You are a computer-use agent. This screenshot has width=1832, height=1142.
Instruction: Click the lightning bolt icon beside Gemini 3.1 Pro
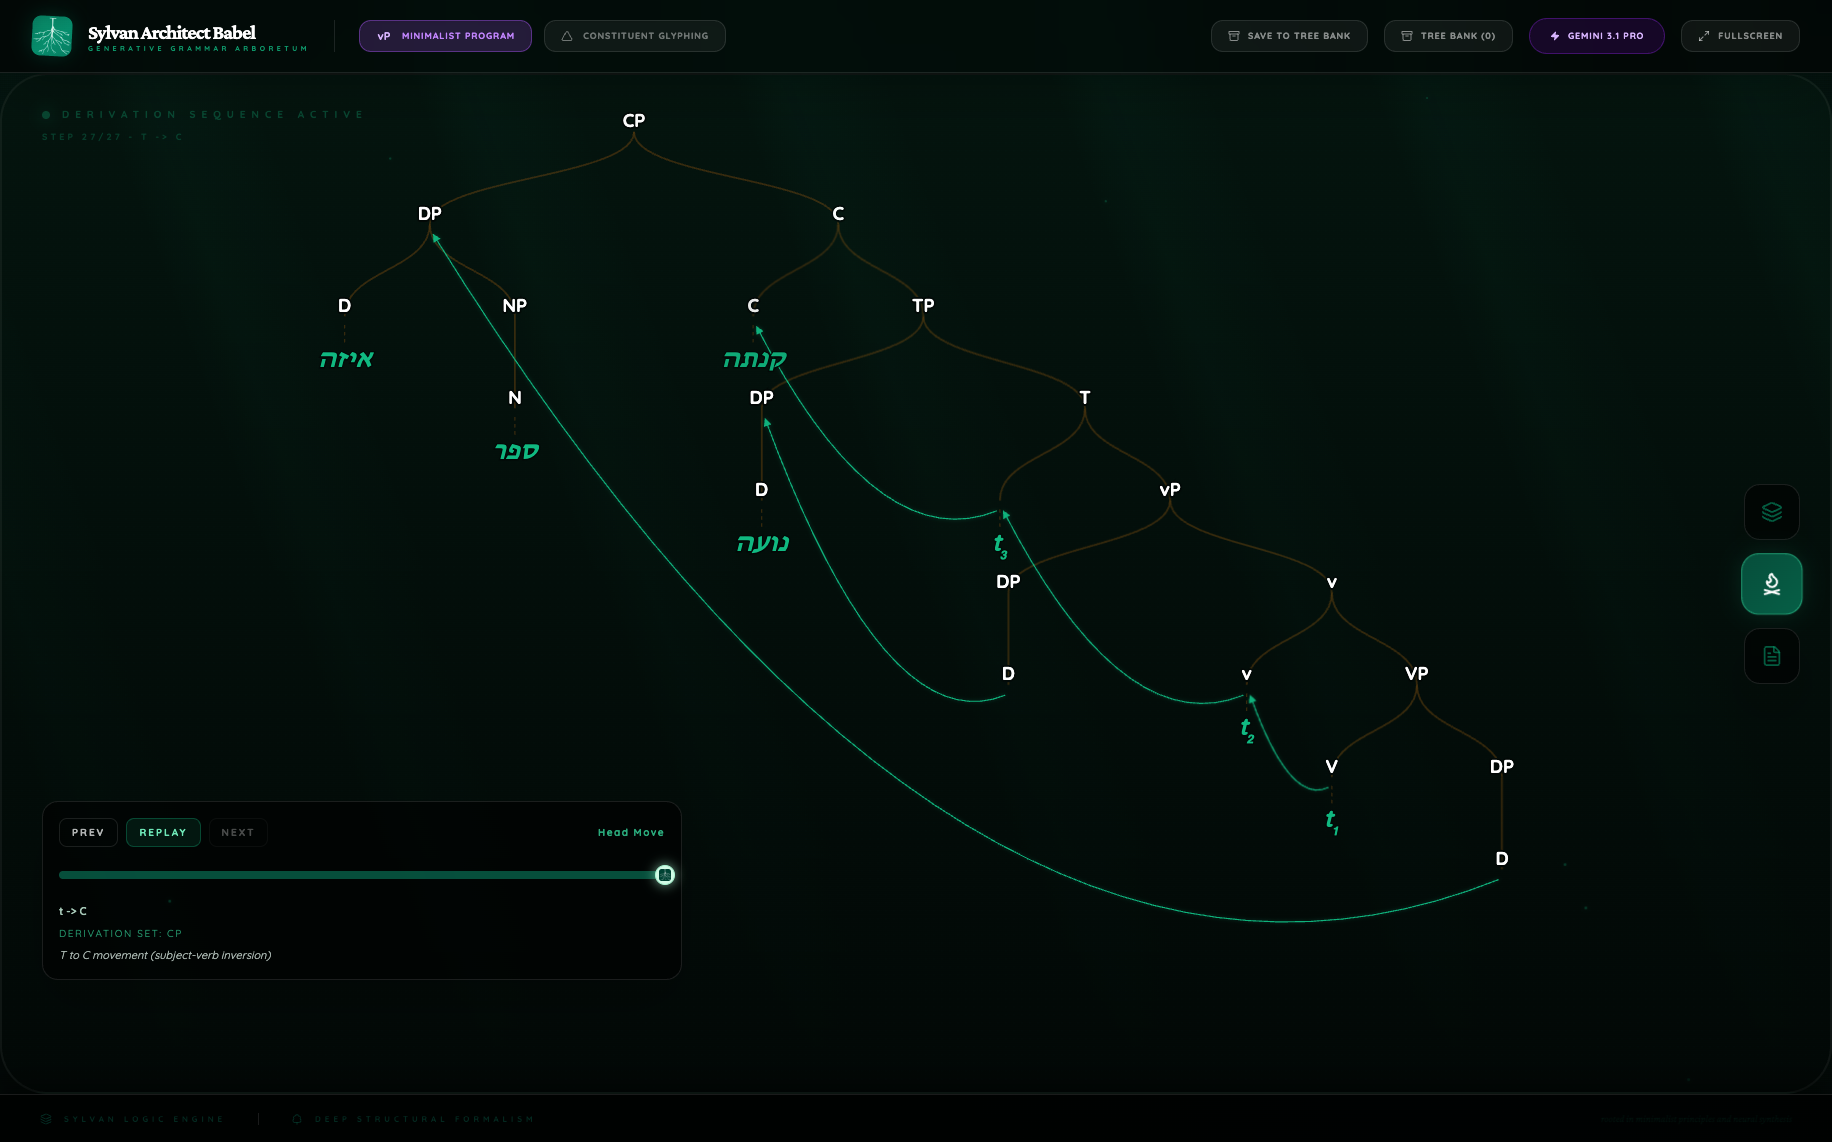[1555, 36]
